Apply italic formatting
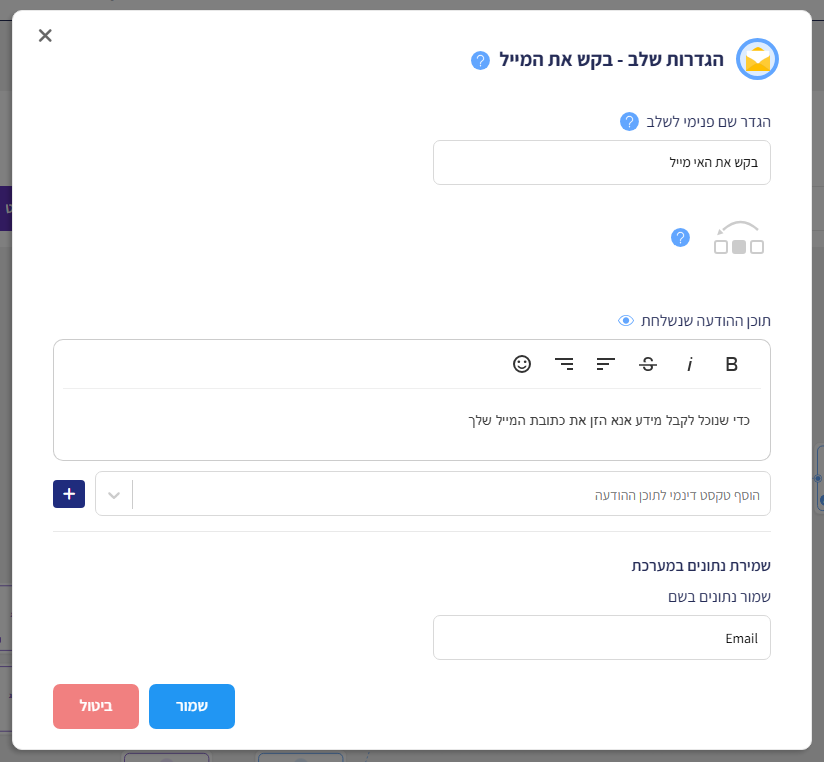Image resolution: width=824 pixels, height=762 pixels. pos(689,364)
